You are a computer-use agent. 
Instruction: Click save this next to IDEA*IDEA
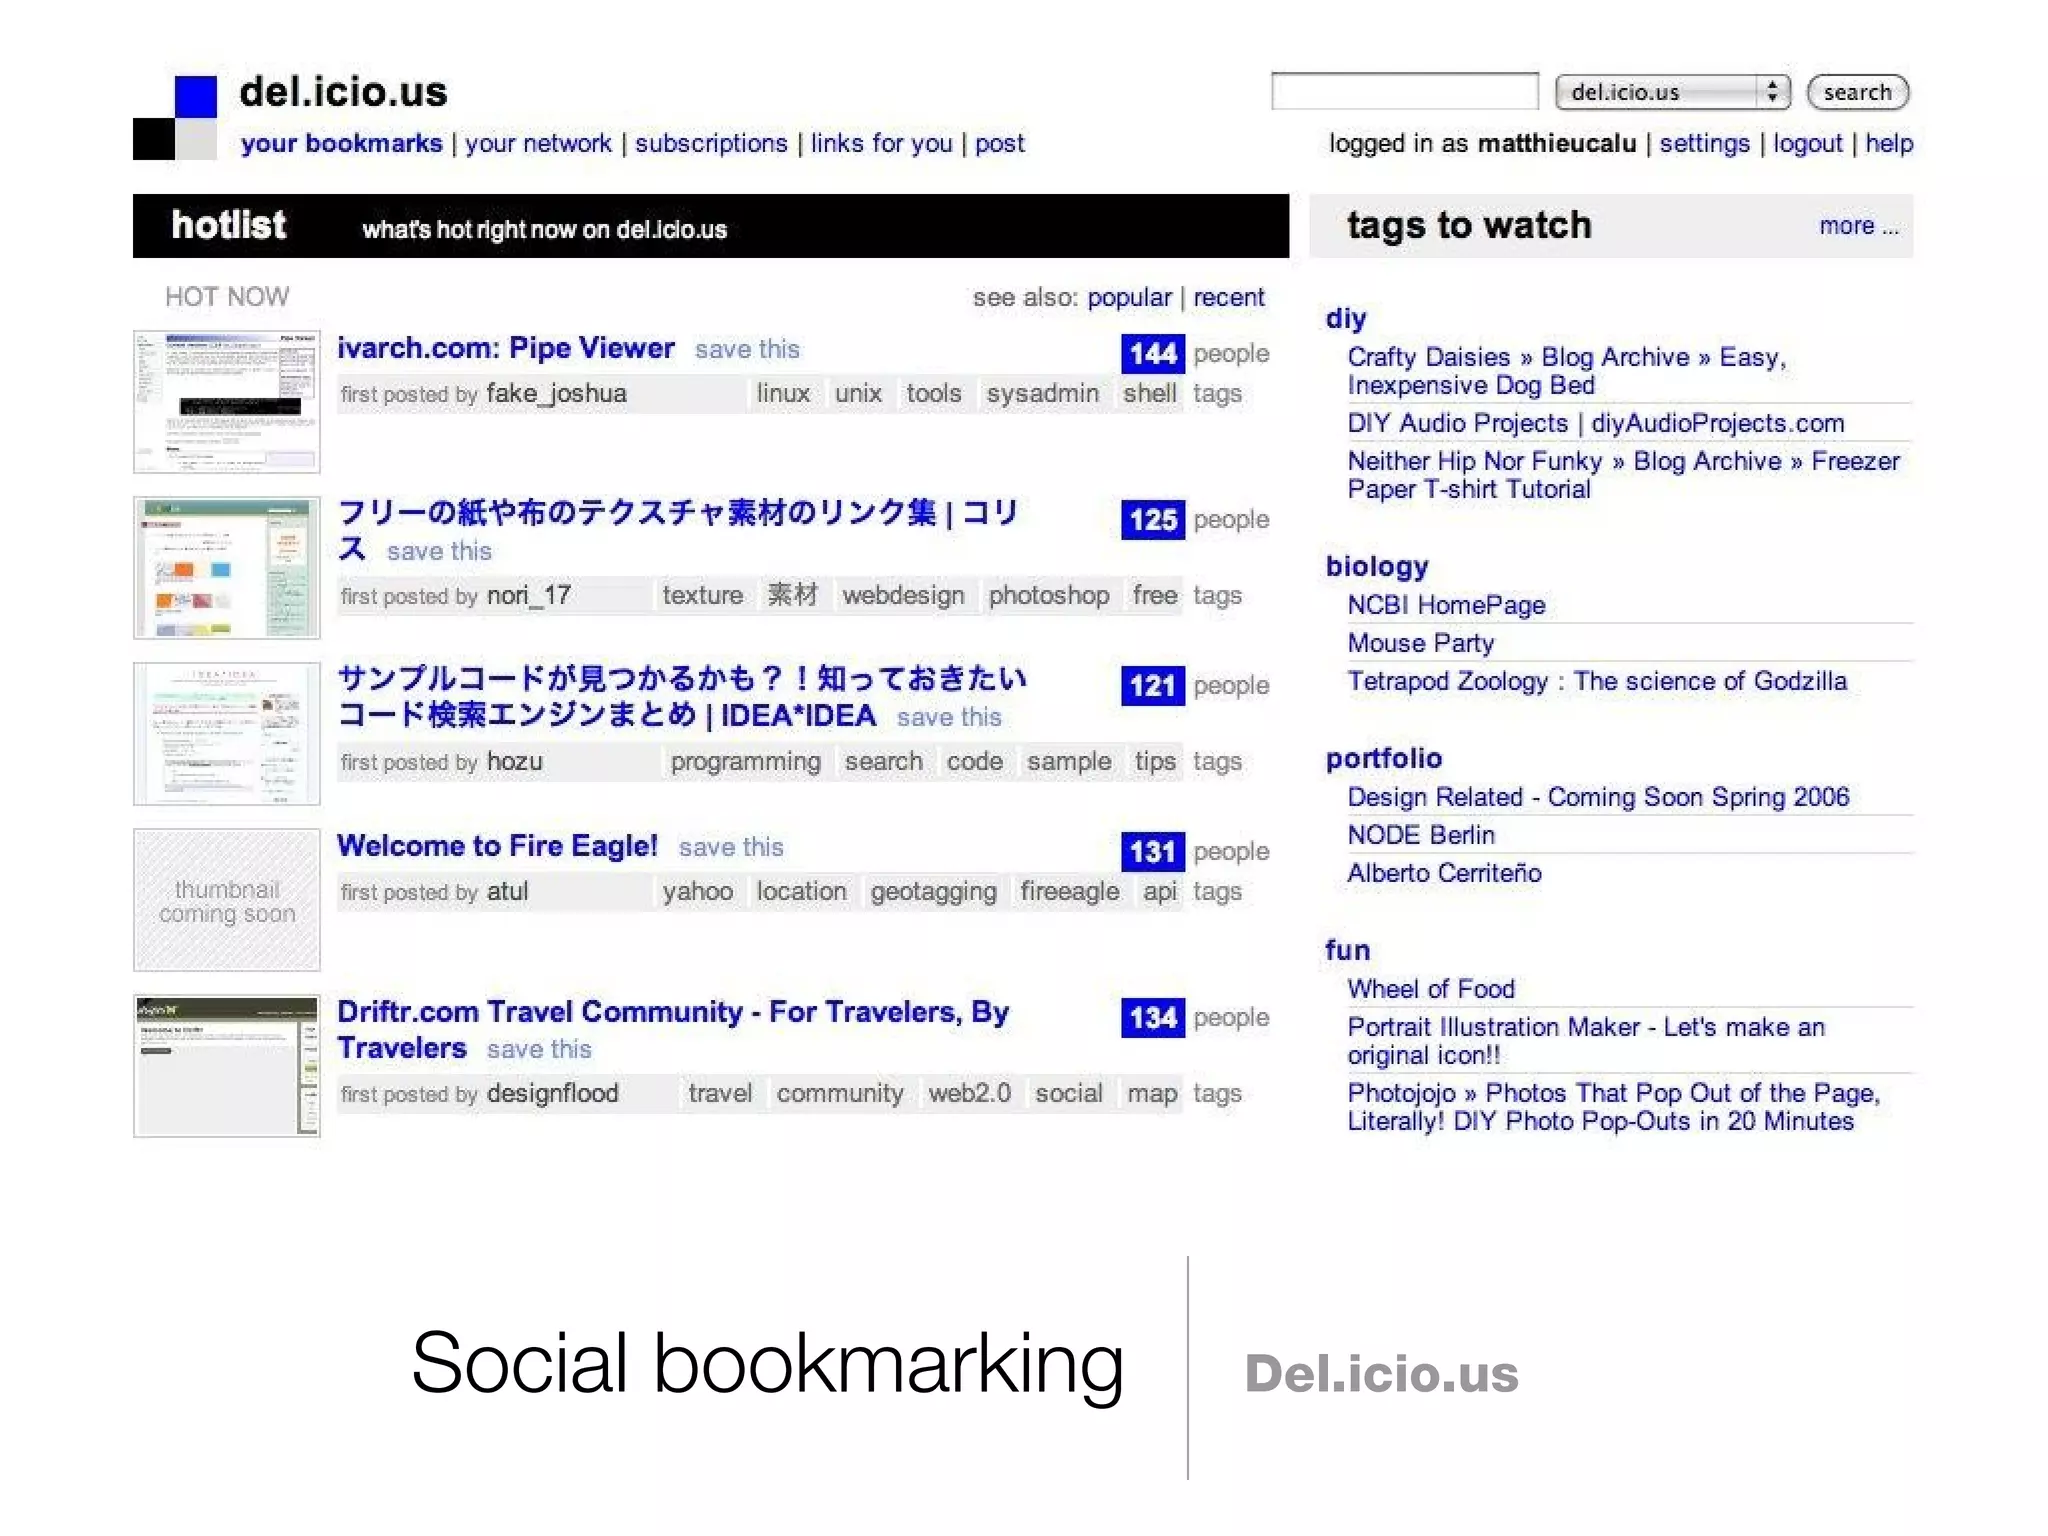coord(949,717)
